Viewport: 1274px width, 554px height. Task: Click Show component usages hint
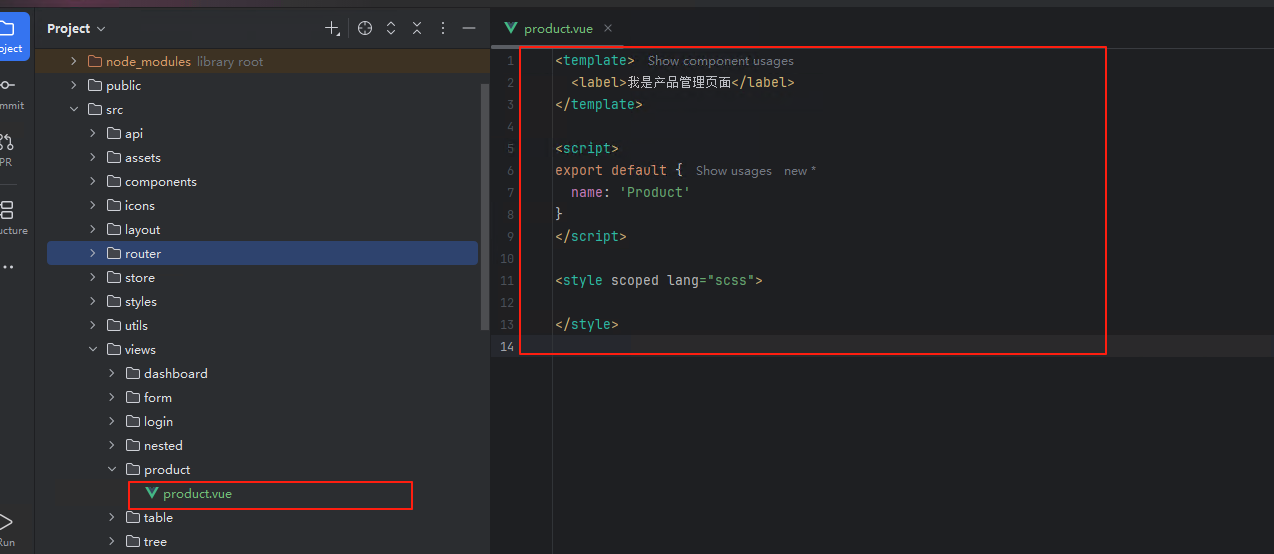tap(721, 61)
